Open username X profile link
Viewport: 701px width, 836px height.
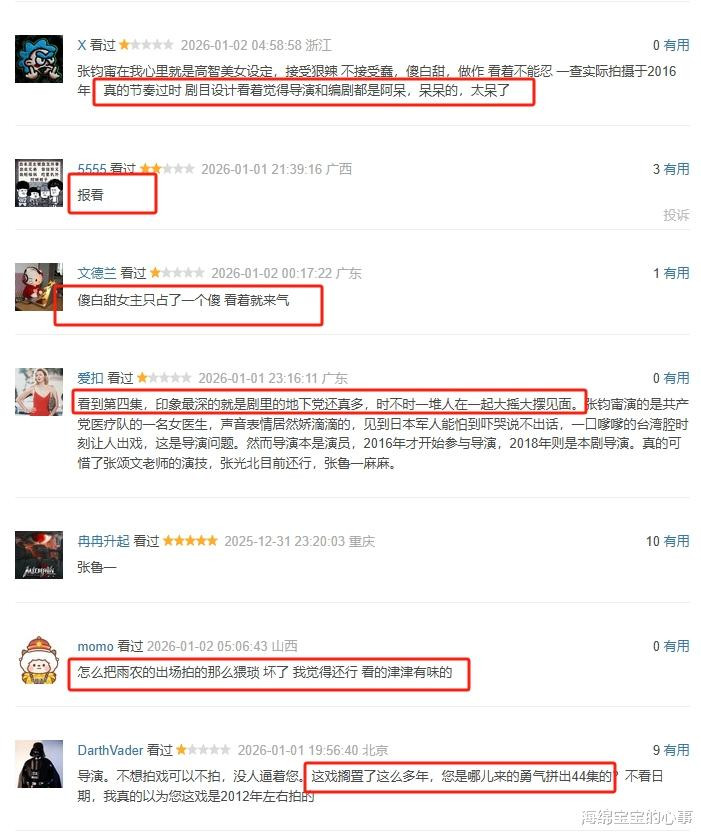[x=82, y=45]
